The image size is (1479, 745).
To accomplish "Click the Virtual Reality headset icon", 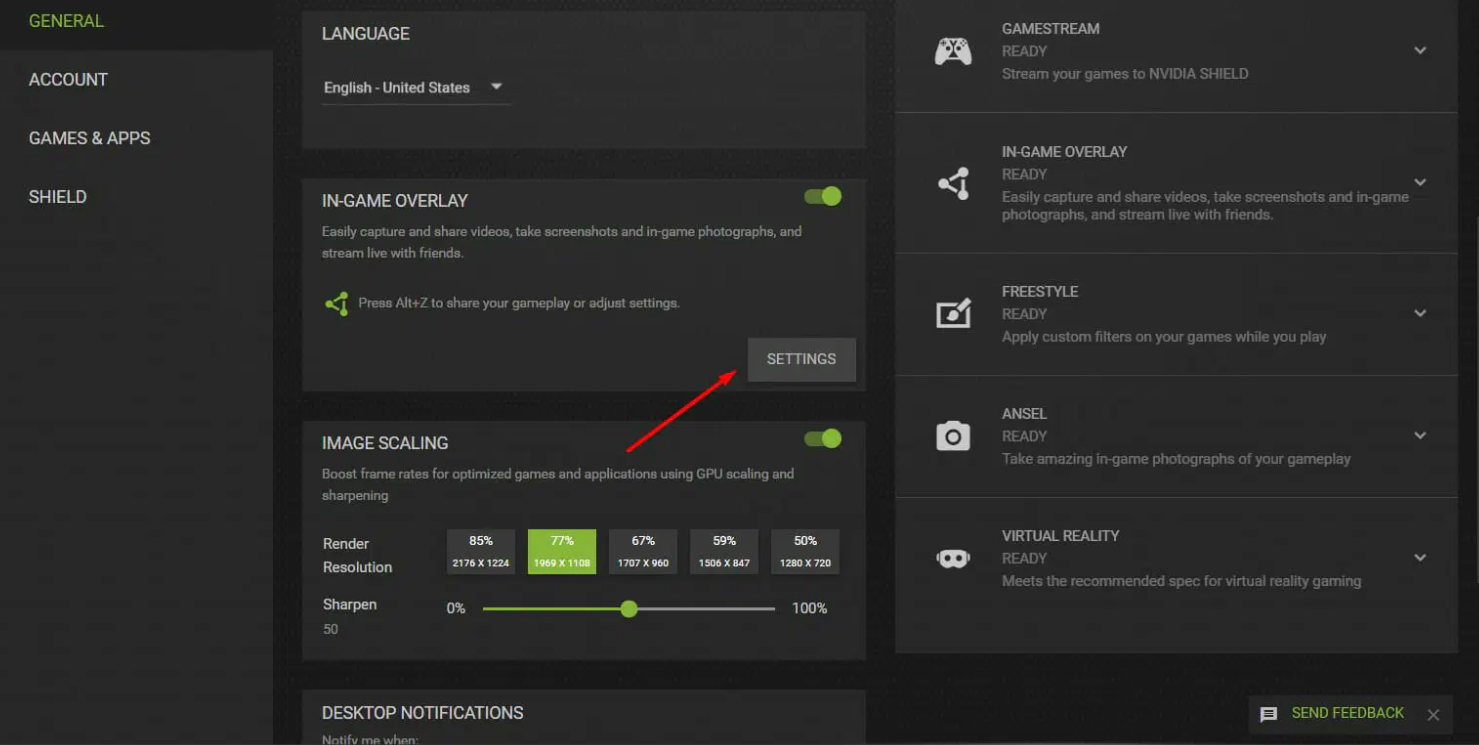I will click(953, 558).
